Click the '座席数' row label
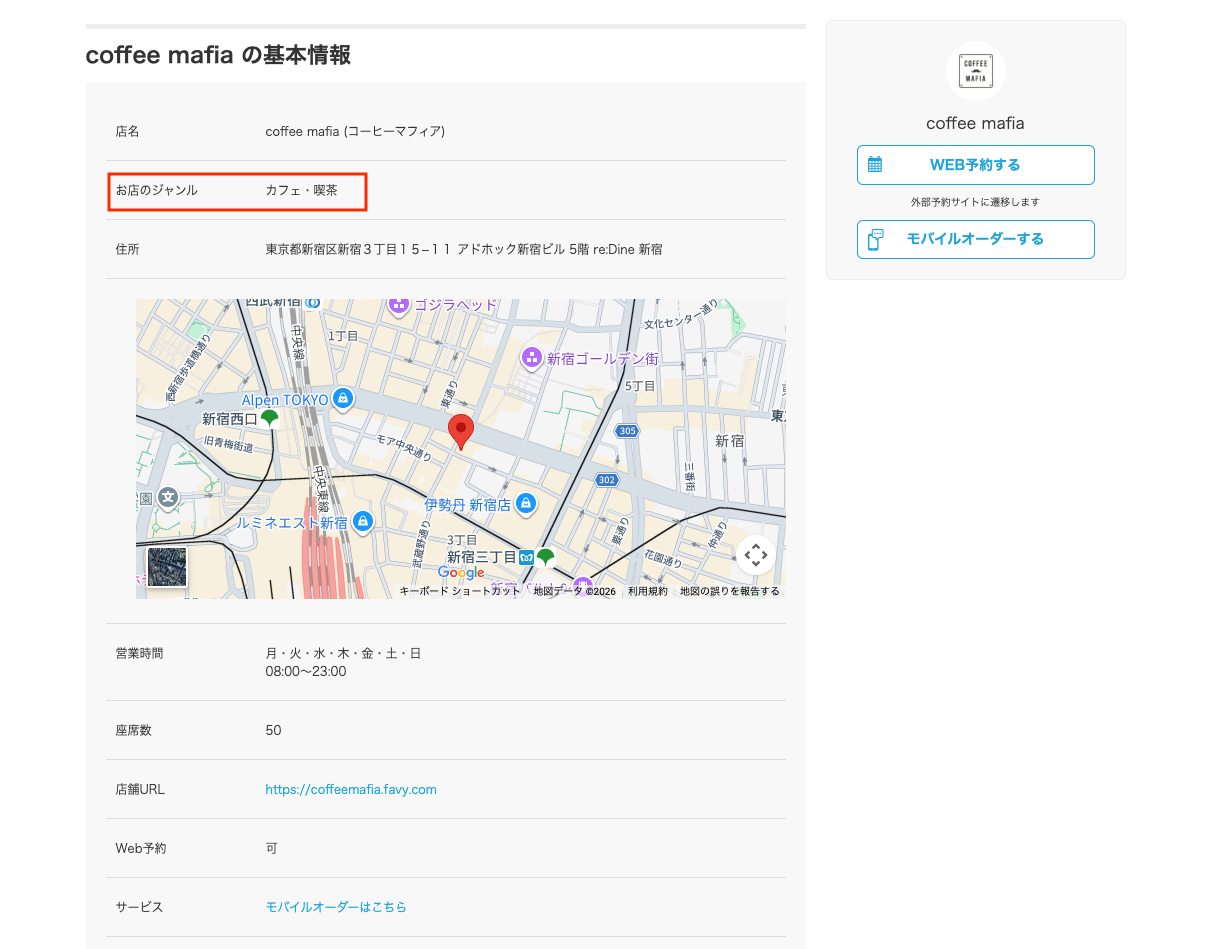1211x949 pixels. coord(133,730)
